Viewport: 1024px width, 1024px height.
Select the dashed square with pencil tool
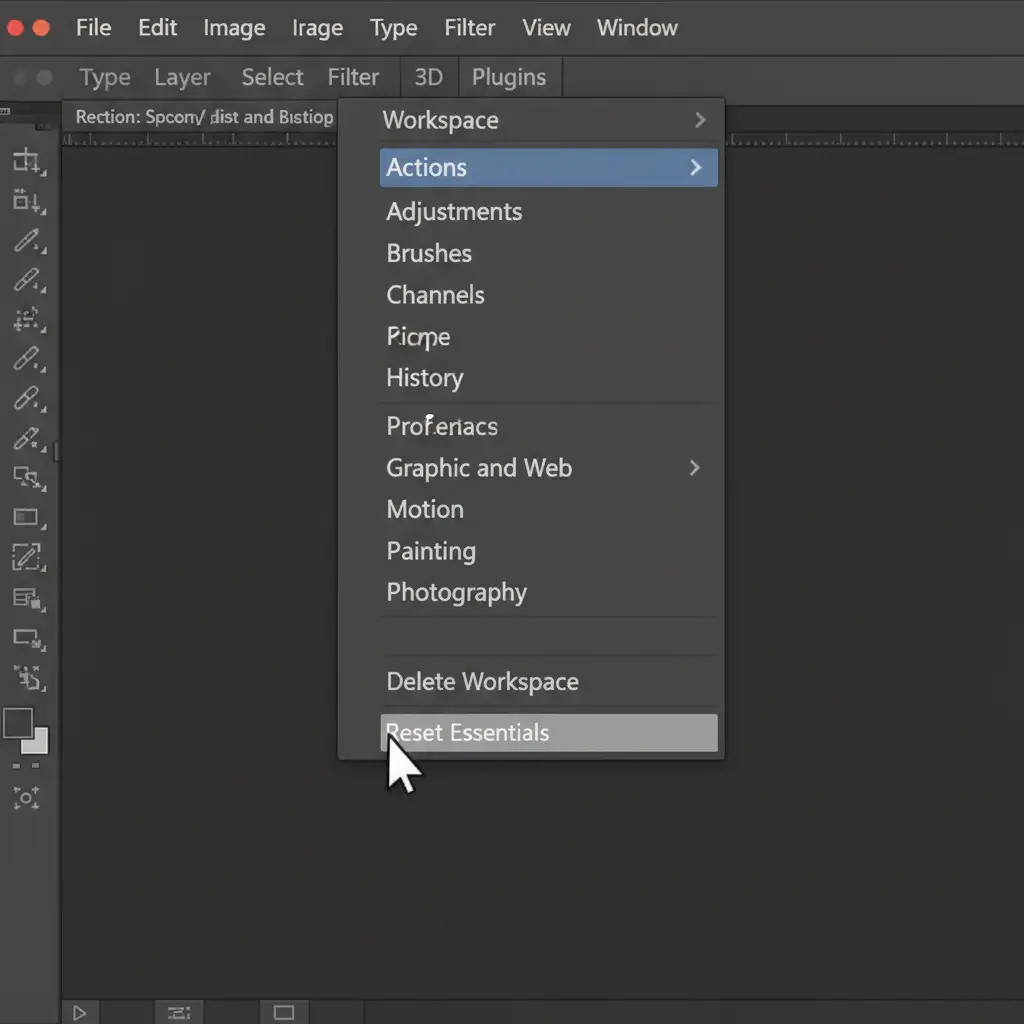coord(26,557)
